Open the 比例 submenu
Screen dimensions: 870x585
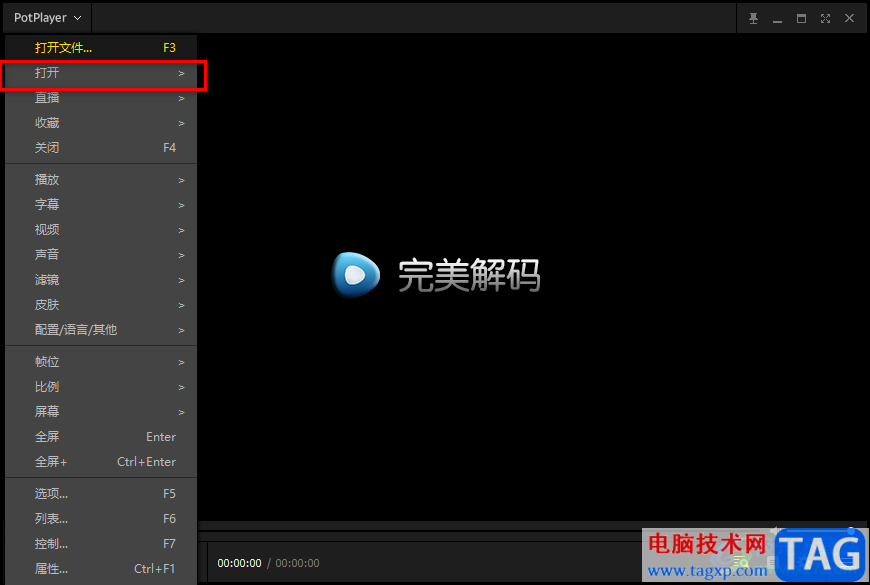(x=101, y=387)
